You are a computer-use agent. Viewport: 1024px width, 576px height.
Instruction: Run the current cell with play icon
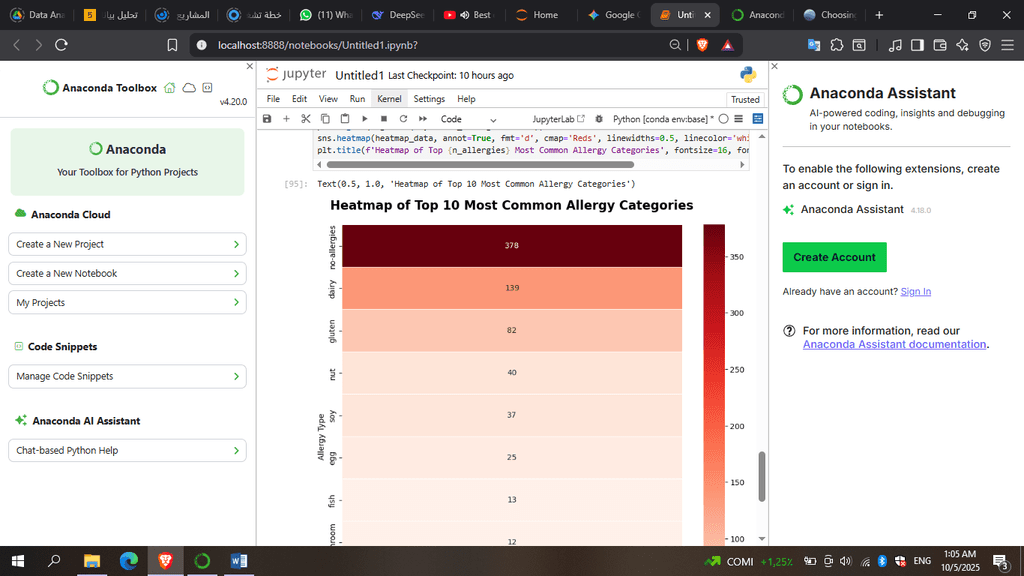(364, 119)
